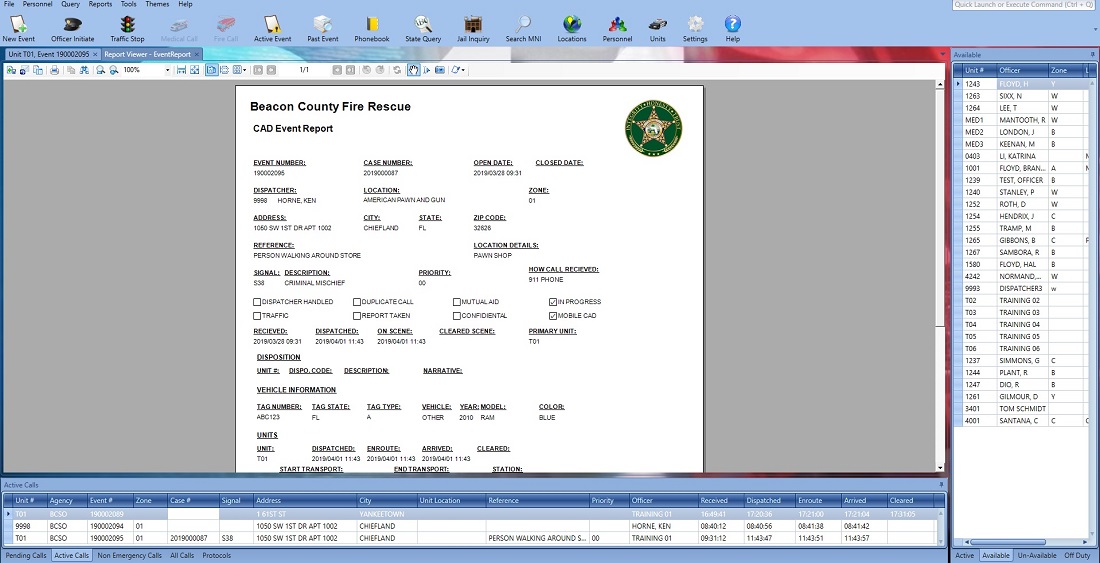Open the Reports menu
Screen dimensions: 1100x563
tap(100, 5)
